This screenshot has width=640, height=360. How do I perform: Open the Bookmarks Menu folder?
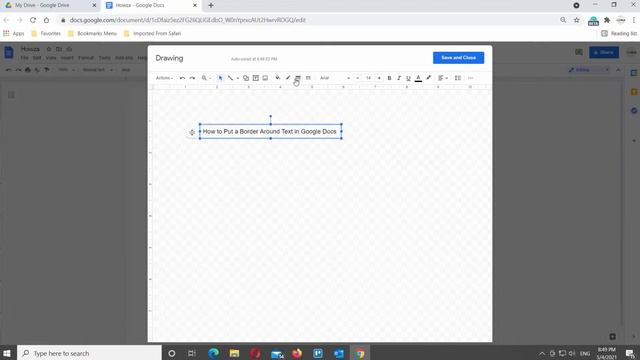[92, 33]
